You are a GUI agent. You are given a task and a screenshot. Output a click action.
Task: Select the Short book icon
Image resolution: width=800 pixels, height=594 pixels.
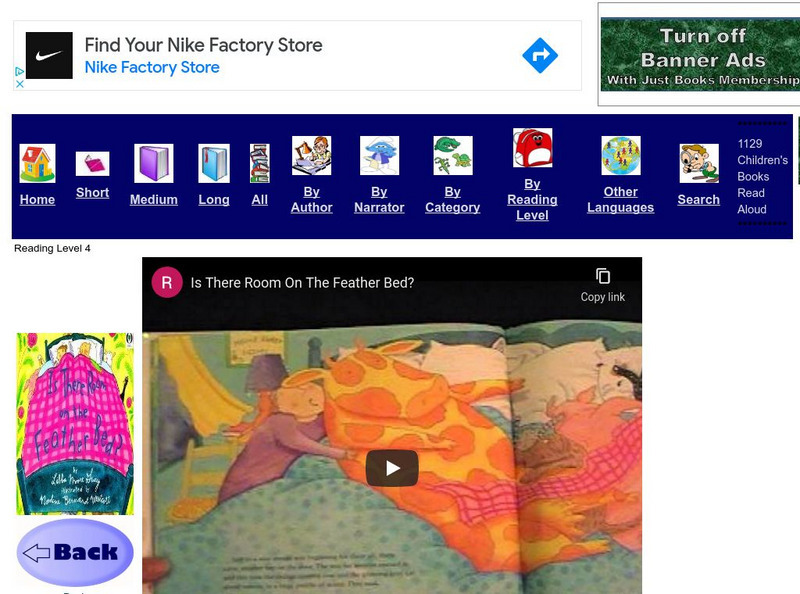[92, 164]
